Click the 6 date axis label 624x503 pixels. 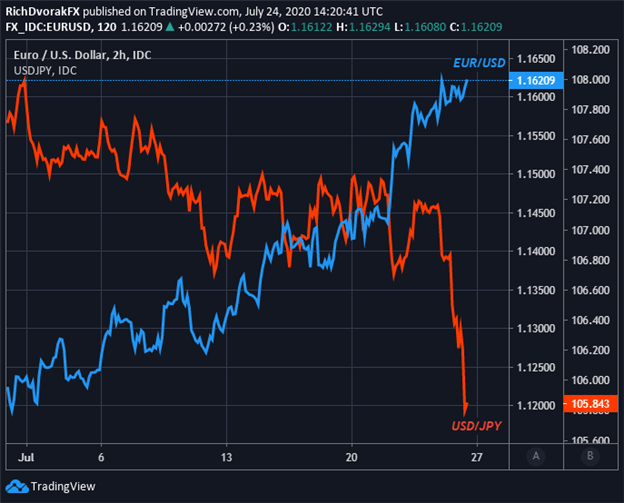pyautogui.click(x=101, y=457)
